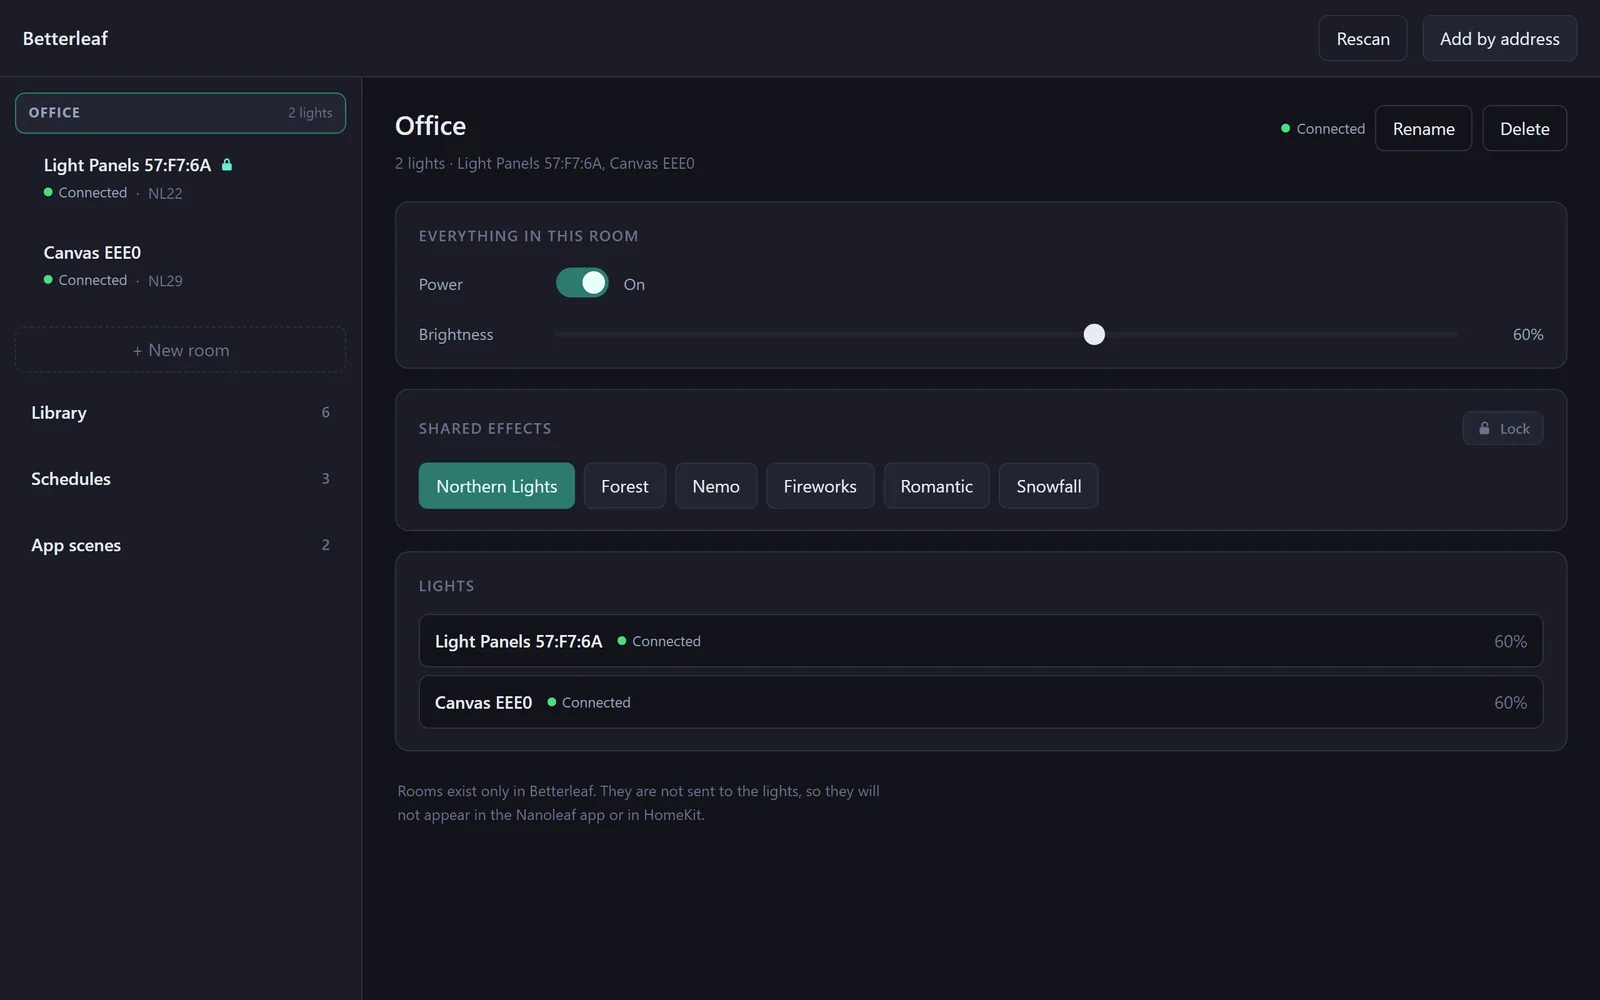1600x1000 pixels.
Task: Click the '2 lights' count in the Office header
Action: click(310, 113)
